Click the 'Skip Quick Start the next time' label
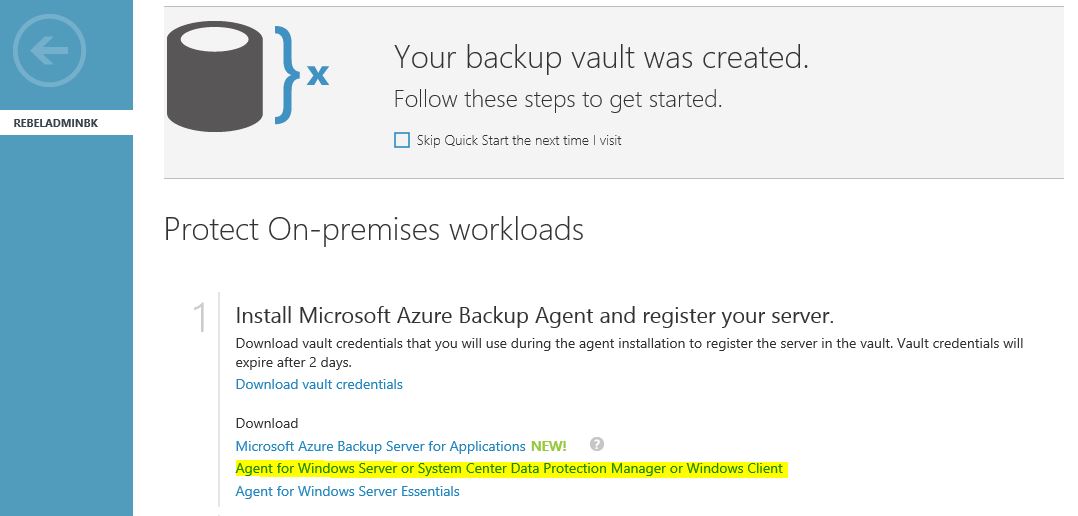Image resolution: width=1078 pixels, height=516 pixels. point(518,140)
